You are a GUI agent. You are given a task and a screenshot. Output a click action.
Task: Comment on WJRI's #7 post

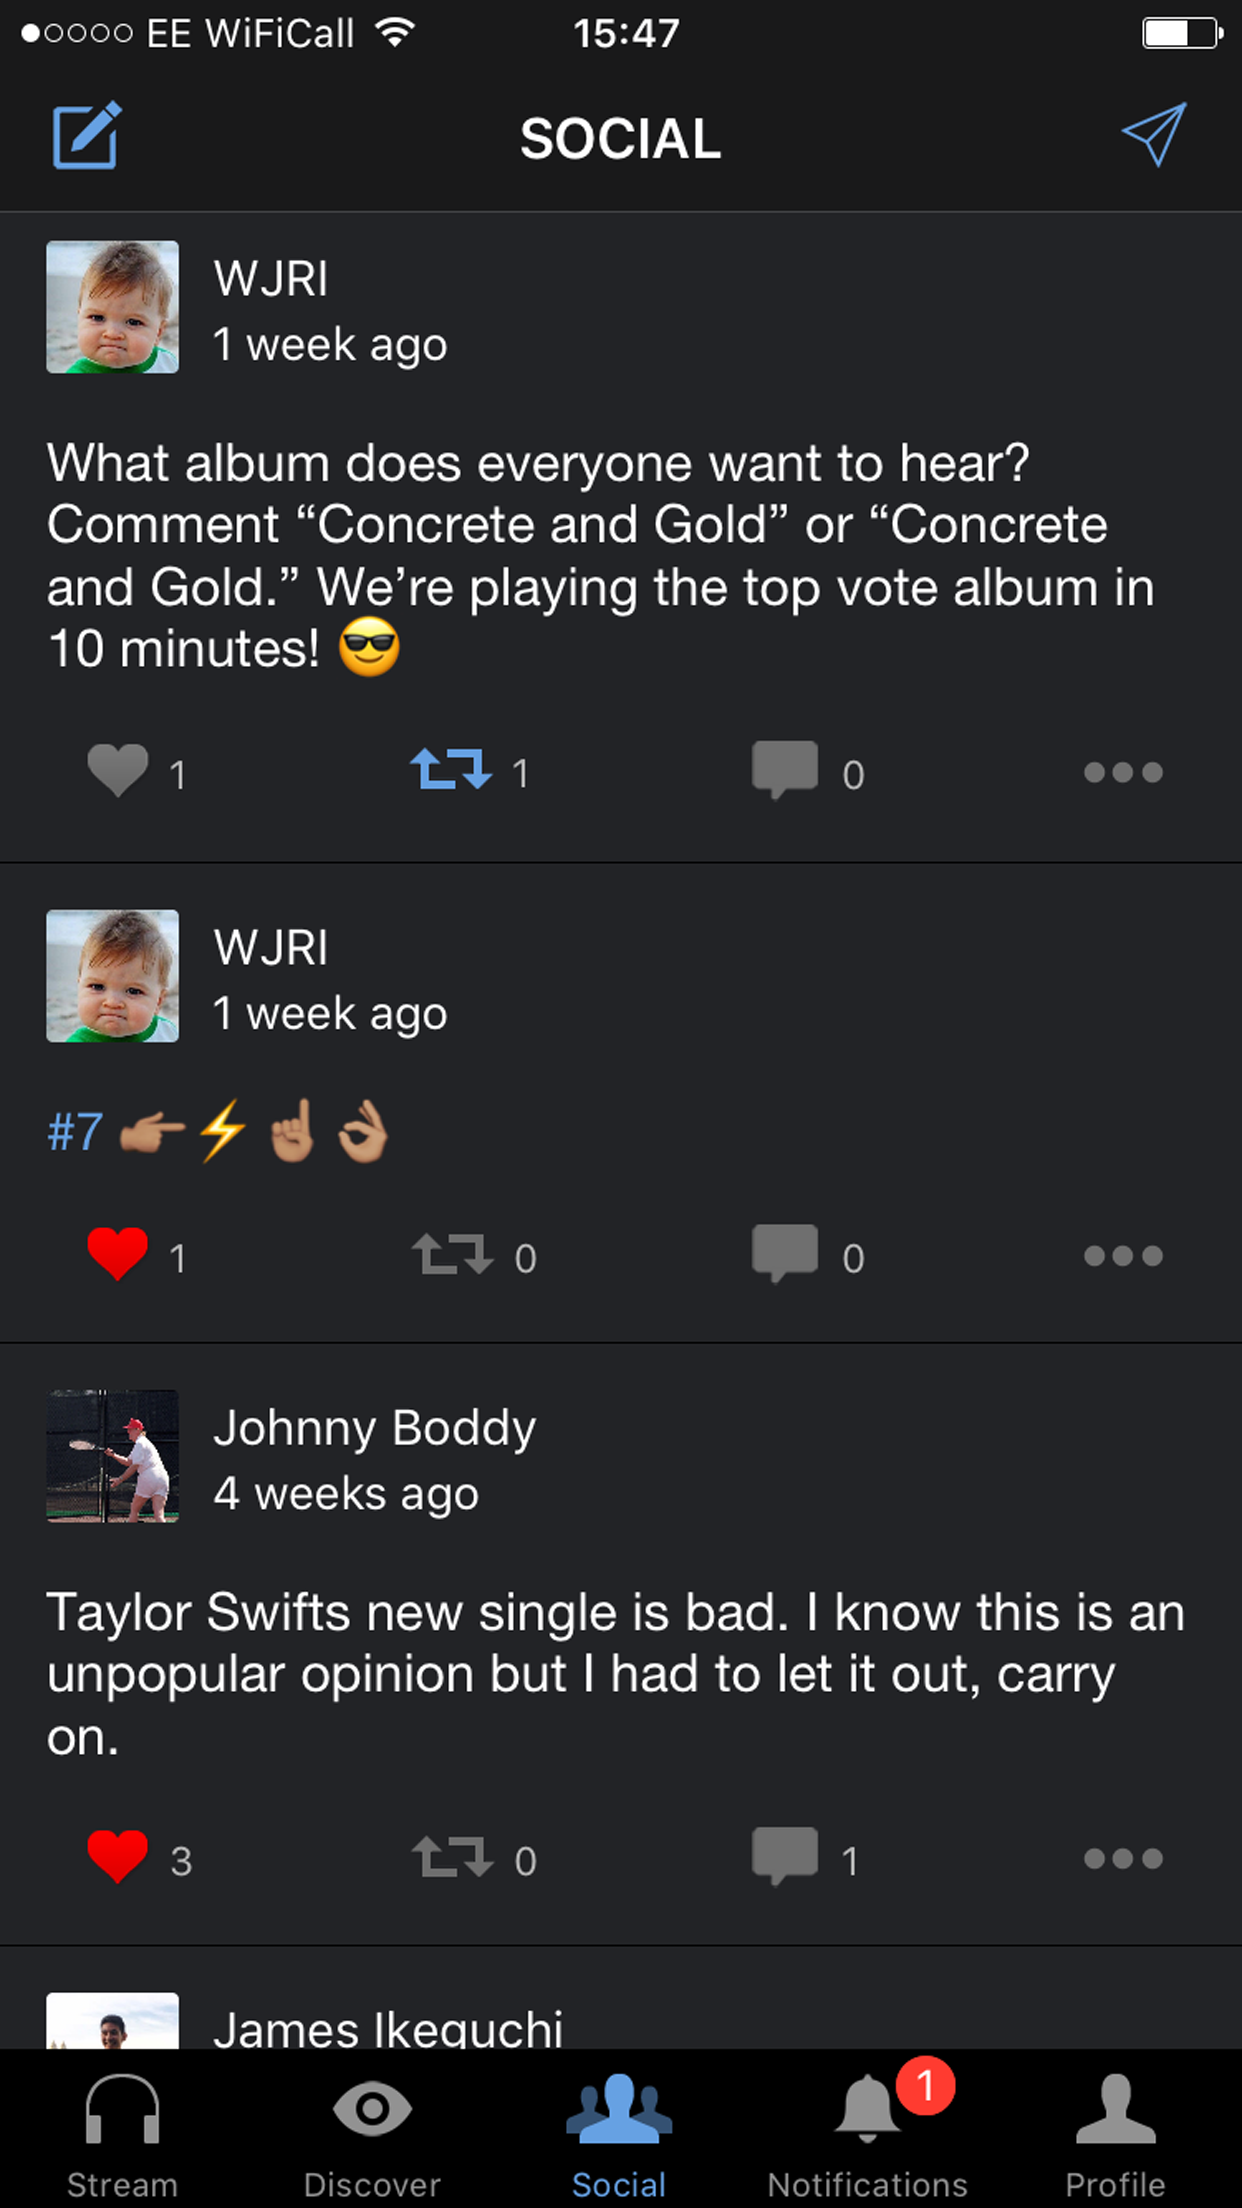(785, 1254)
